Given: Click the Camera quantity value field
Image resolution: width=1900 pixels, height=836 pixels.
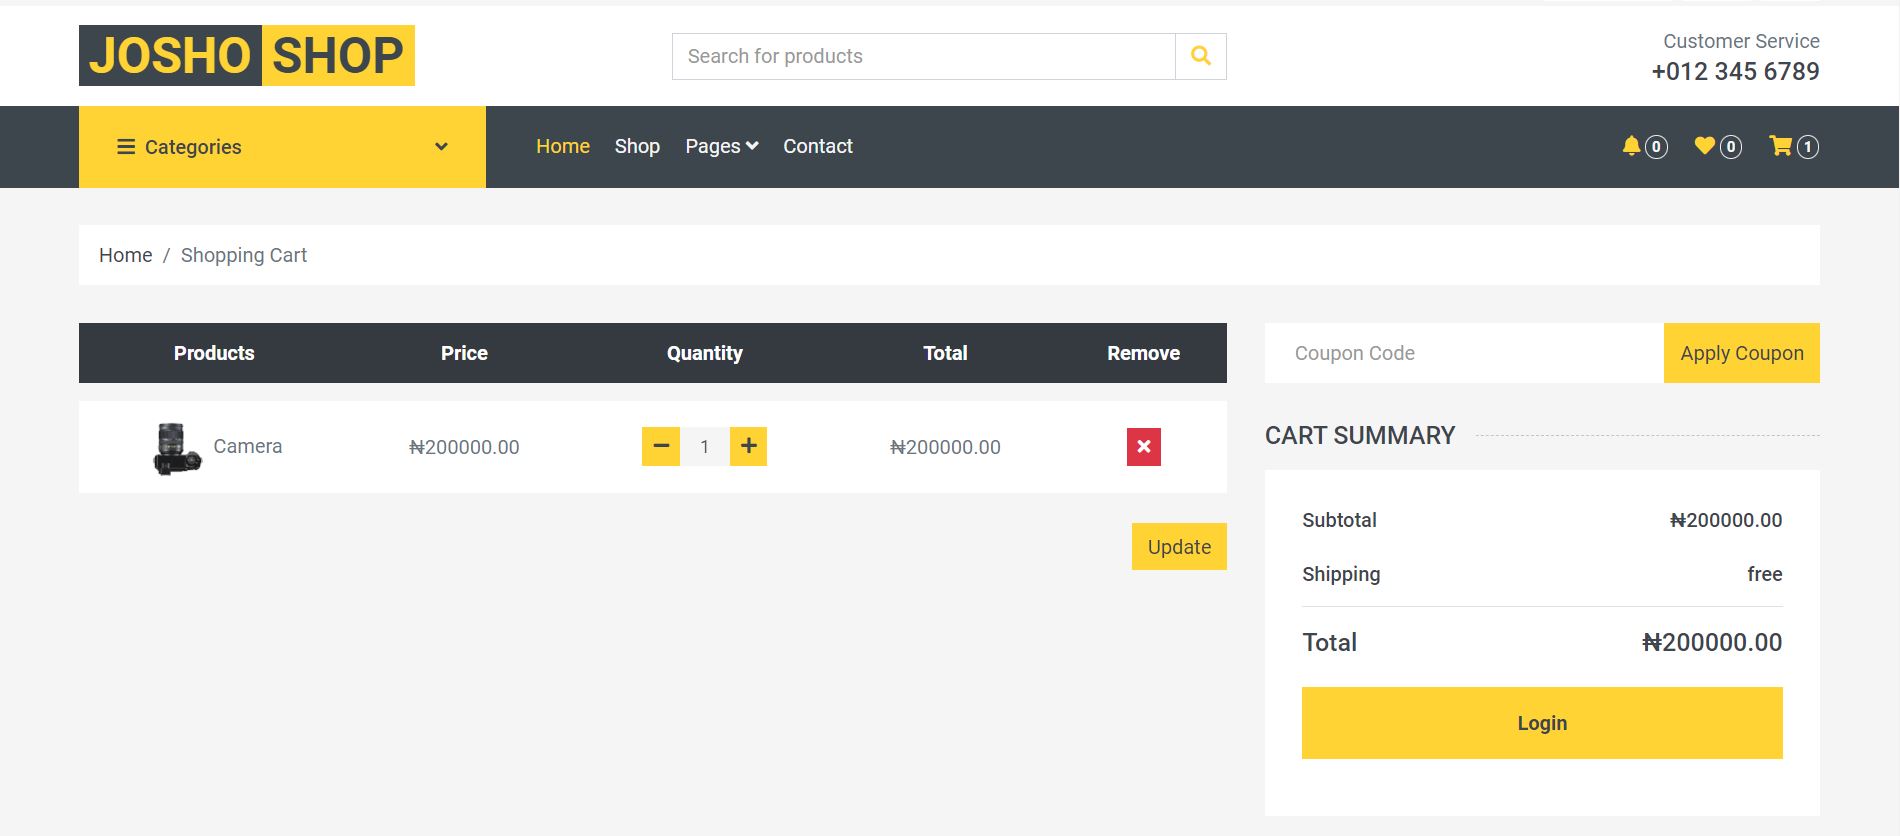Looking at the screenshot, I should (705, 446).
